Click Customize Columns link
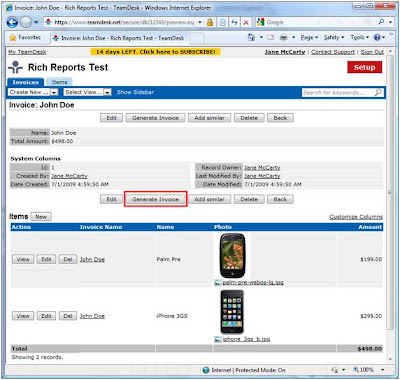The height and width of the screenshot is (380, 400). (356, 217)
